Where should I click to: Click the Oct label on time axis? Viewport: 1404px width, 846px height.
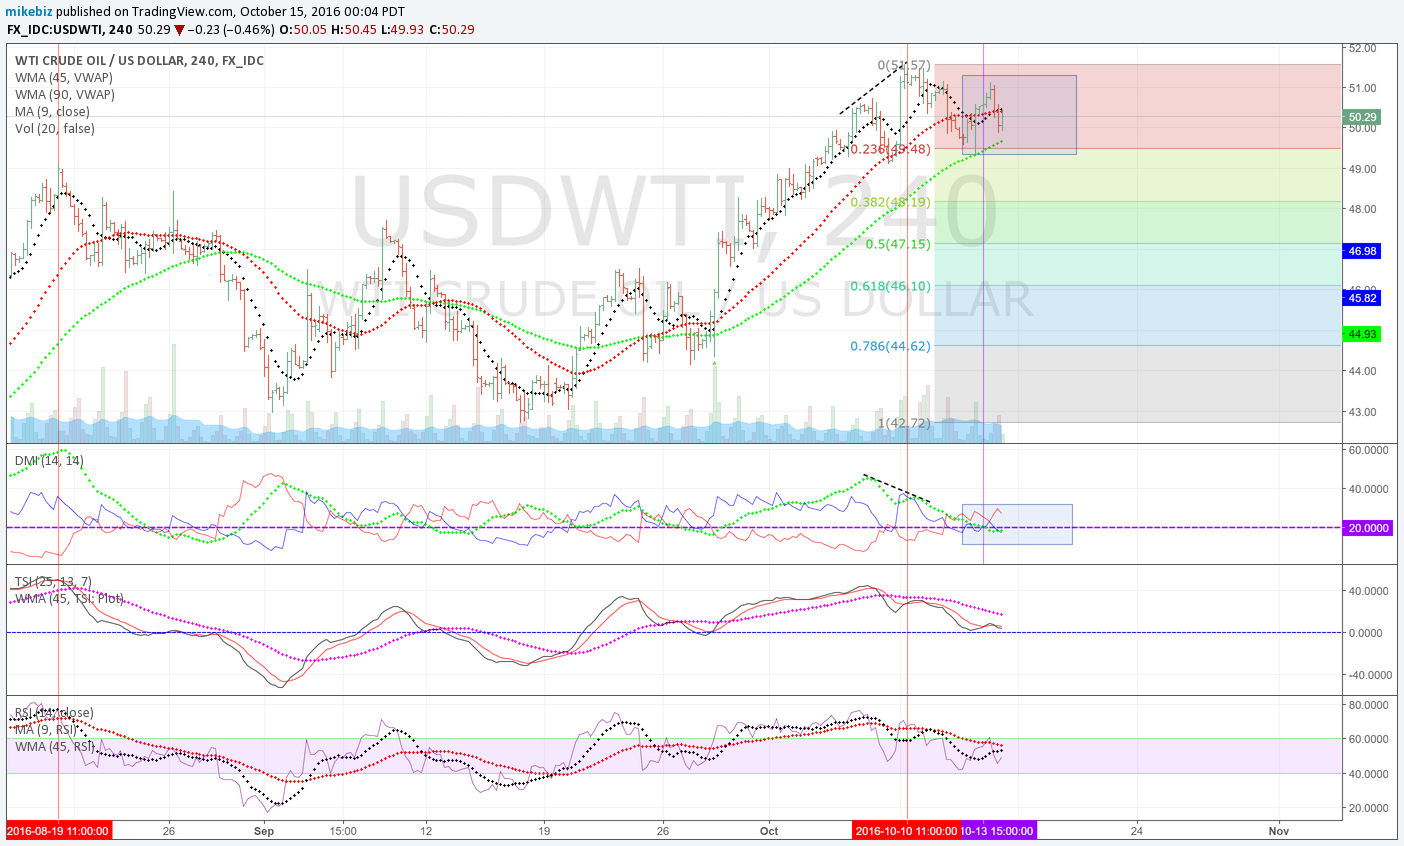(x=769, y=831)
